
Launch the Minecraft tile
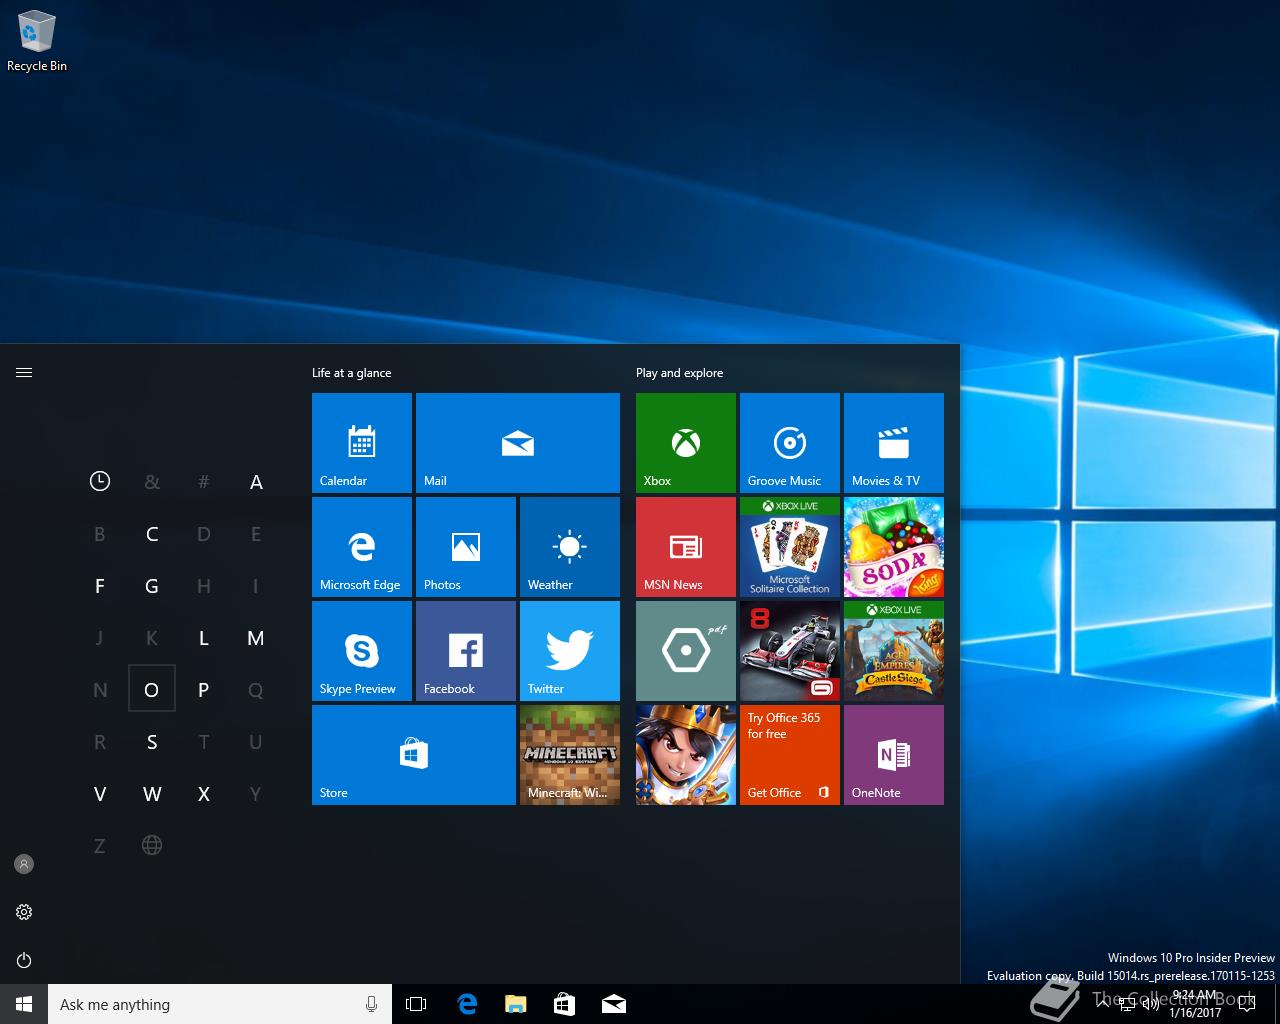coord(570,755)
